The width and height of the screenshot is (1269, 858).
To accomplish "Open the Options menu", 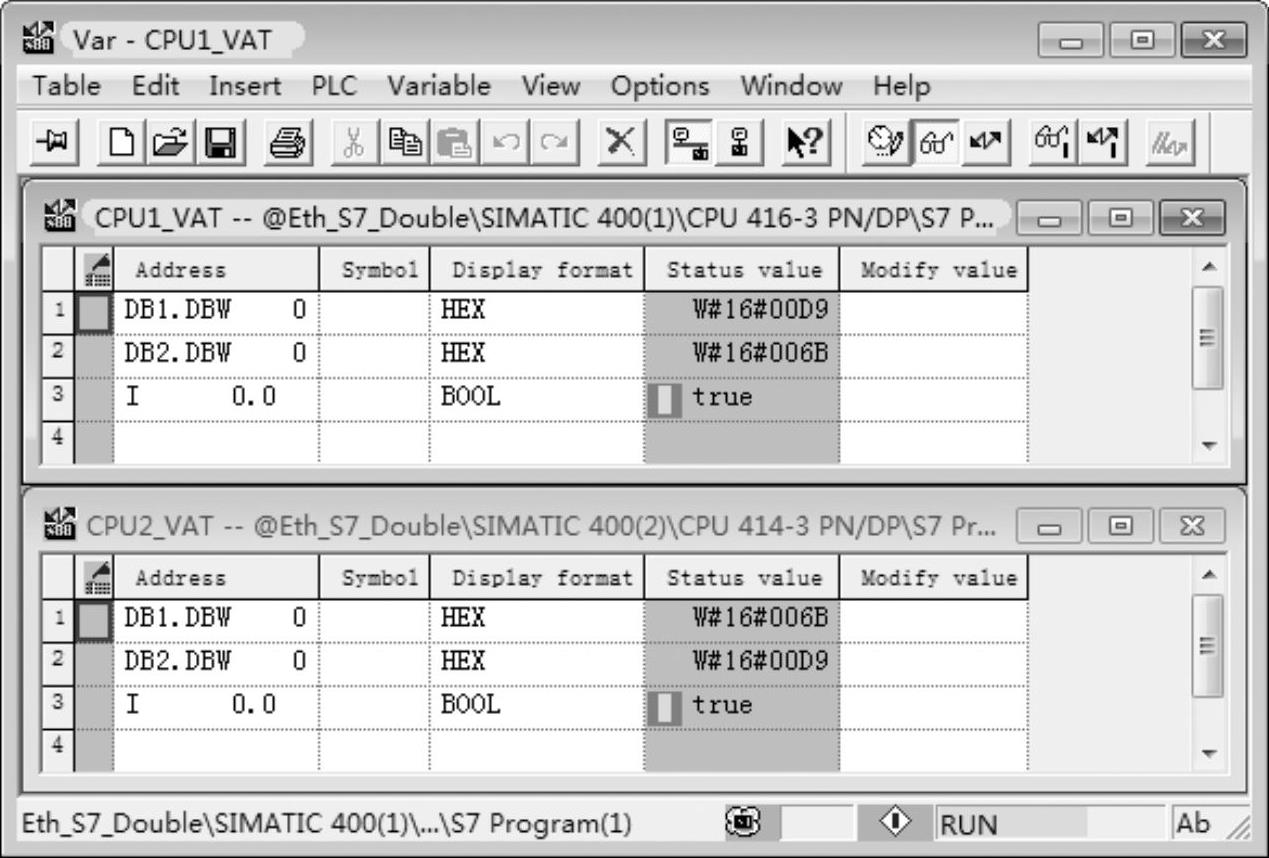I will (x=660, y=87).
